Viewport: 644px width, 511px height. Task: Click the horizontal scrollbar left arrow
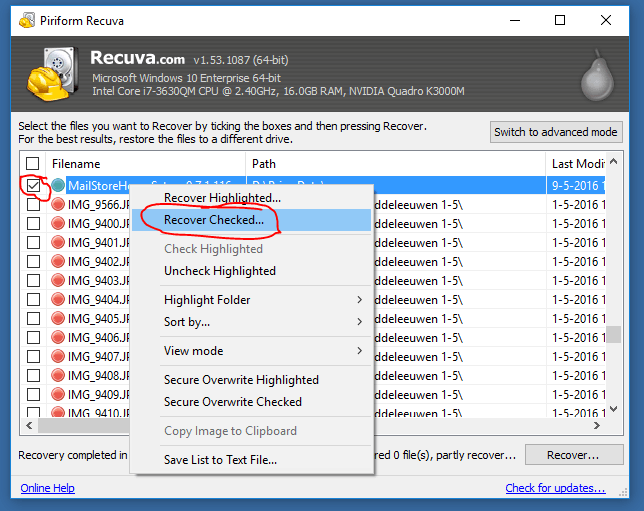click(29, 426)
